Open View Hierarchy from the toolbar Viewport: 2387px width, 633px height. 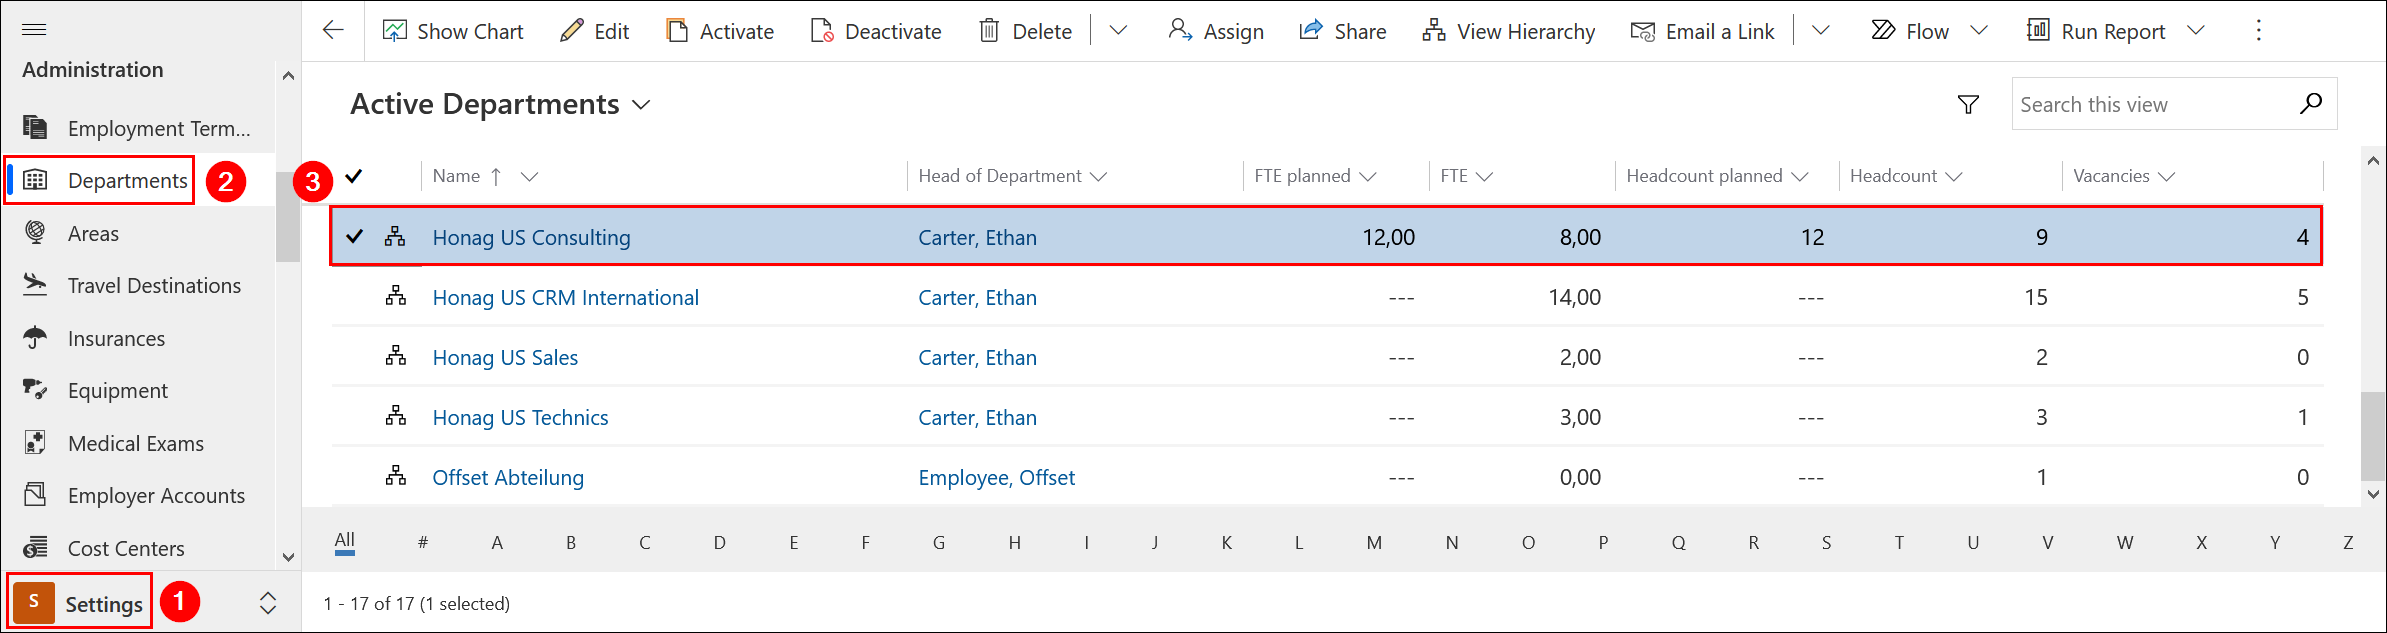click(x=1509, y=31)
